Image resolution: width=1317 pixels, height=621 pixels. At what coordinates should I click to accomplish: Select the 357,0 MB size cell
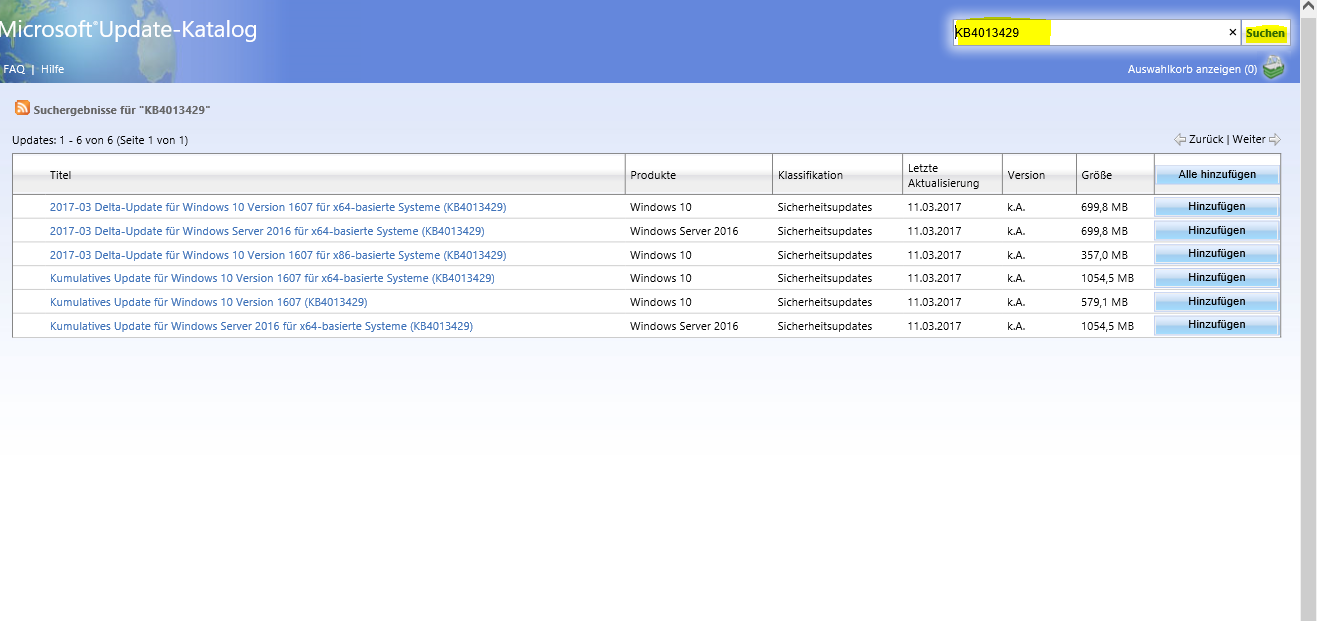pyautogui.click(x=1104, y=255)
